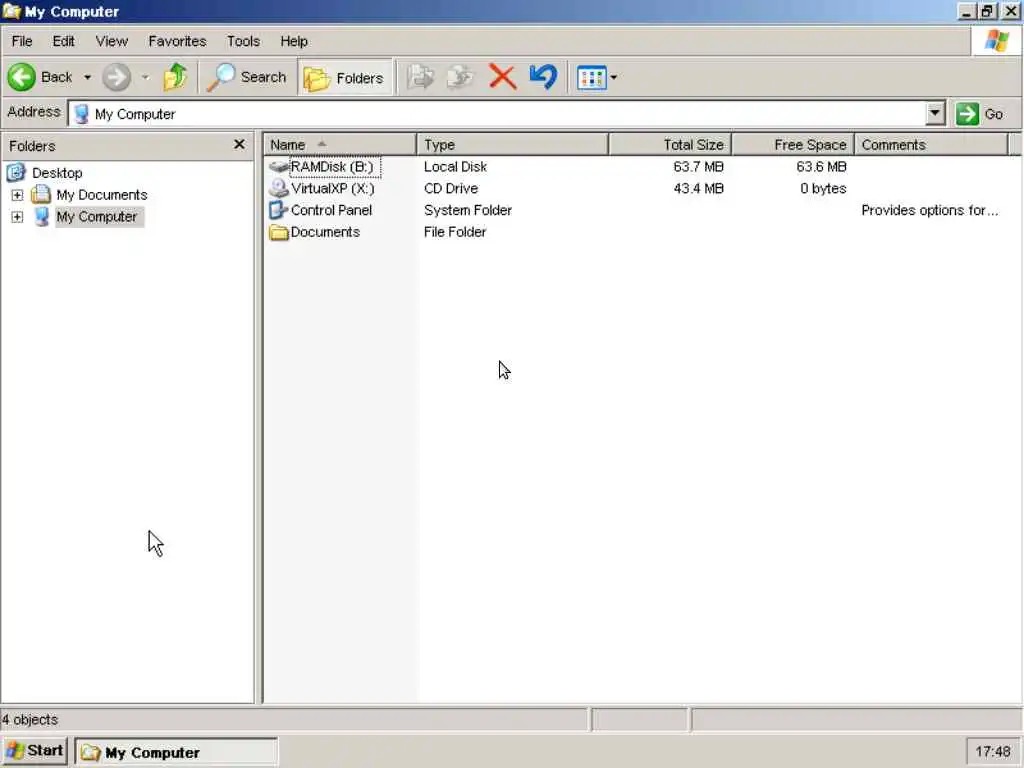Click the 0 bytes free space cell

pos(823,188)
